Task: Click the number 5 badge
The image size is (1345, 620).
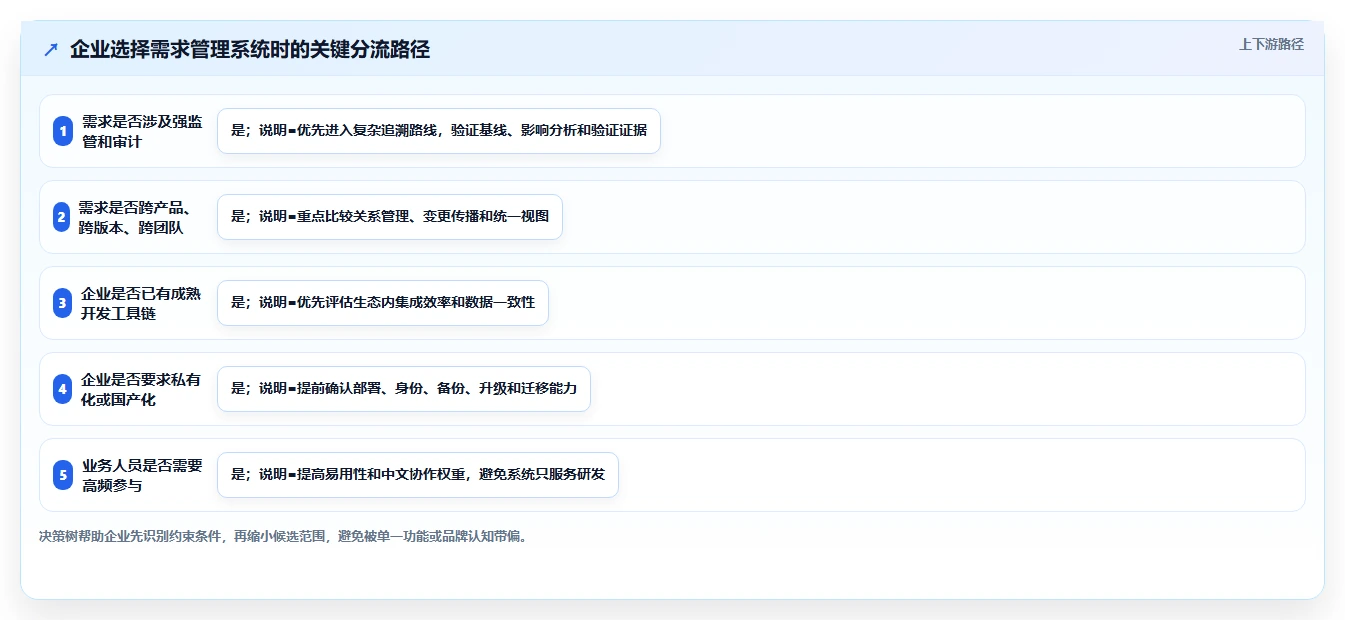Action: coord(63,475)
